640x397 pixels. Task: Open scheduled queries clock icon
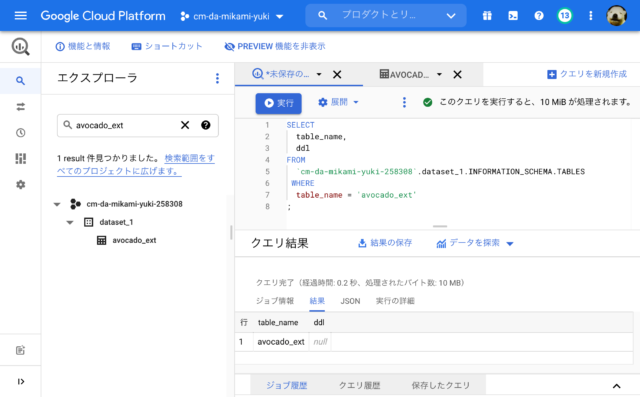[x=20, y=133]
